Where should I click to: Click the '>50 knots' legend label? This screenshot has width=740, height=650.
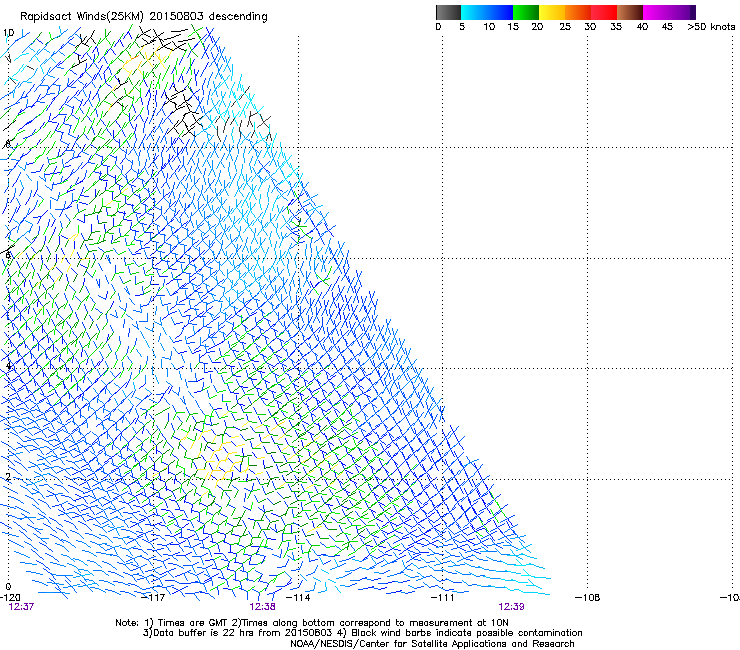click(x=711, y=27)
